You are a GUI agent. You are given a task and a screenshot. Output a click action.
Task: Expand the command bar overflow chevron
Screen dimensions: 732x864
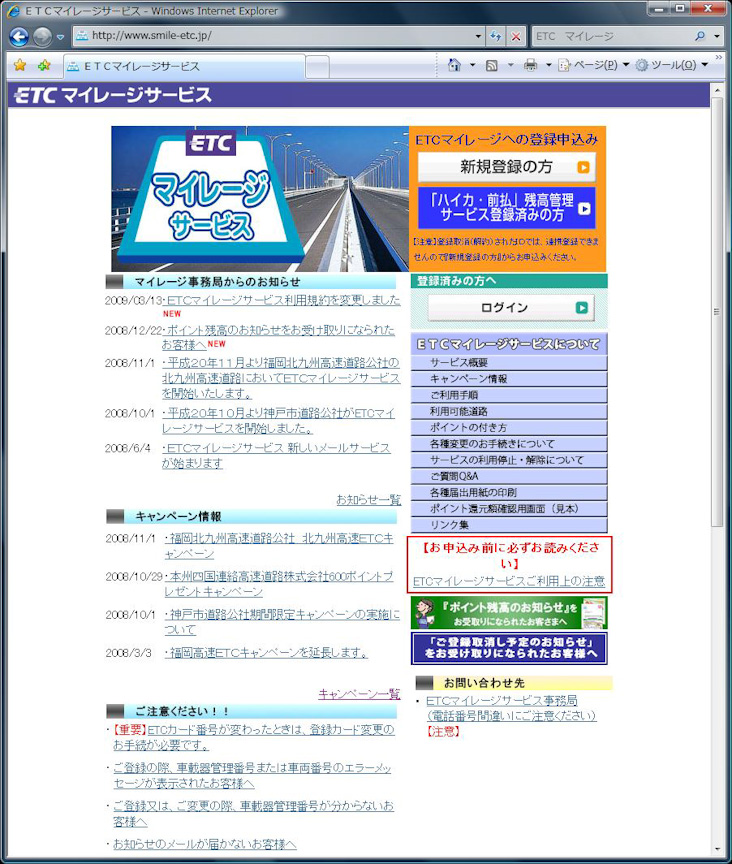(719, 57)
